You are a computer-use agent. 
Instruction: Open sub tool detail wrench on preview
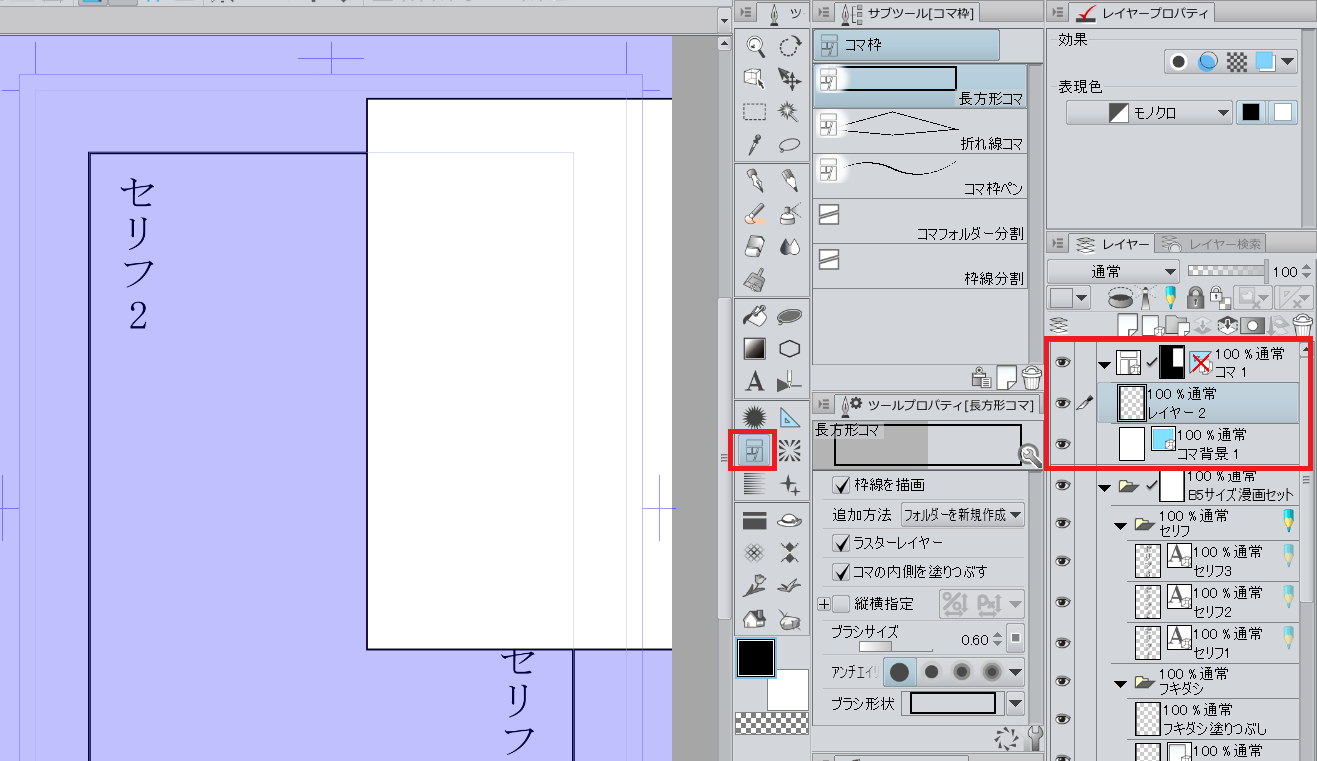coord(1030,457)
